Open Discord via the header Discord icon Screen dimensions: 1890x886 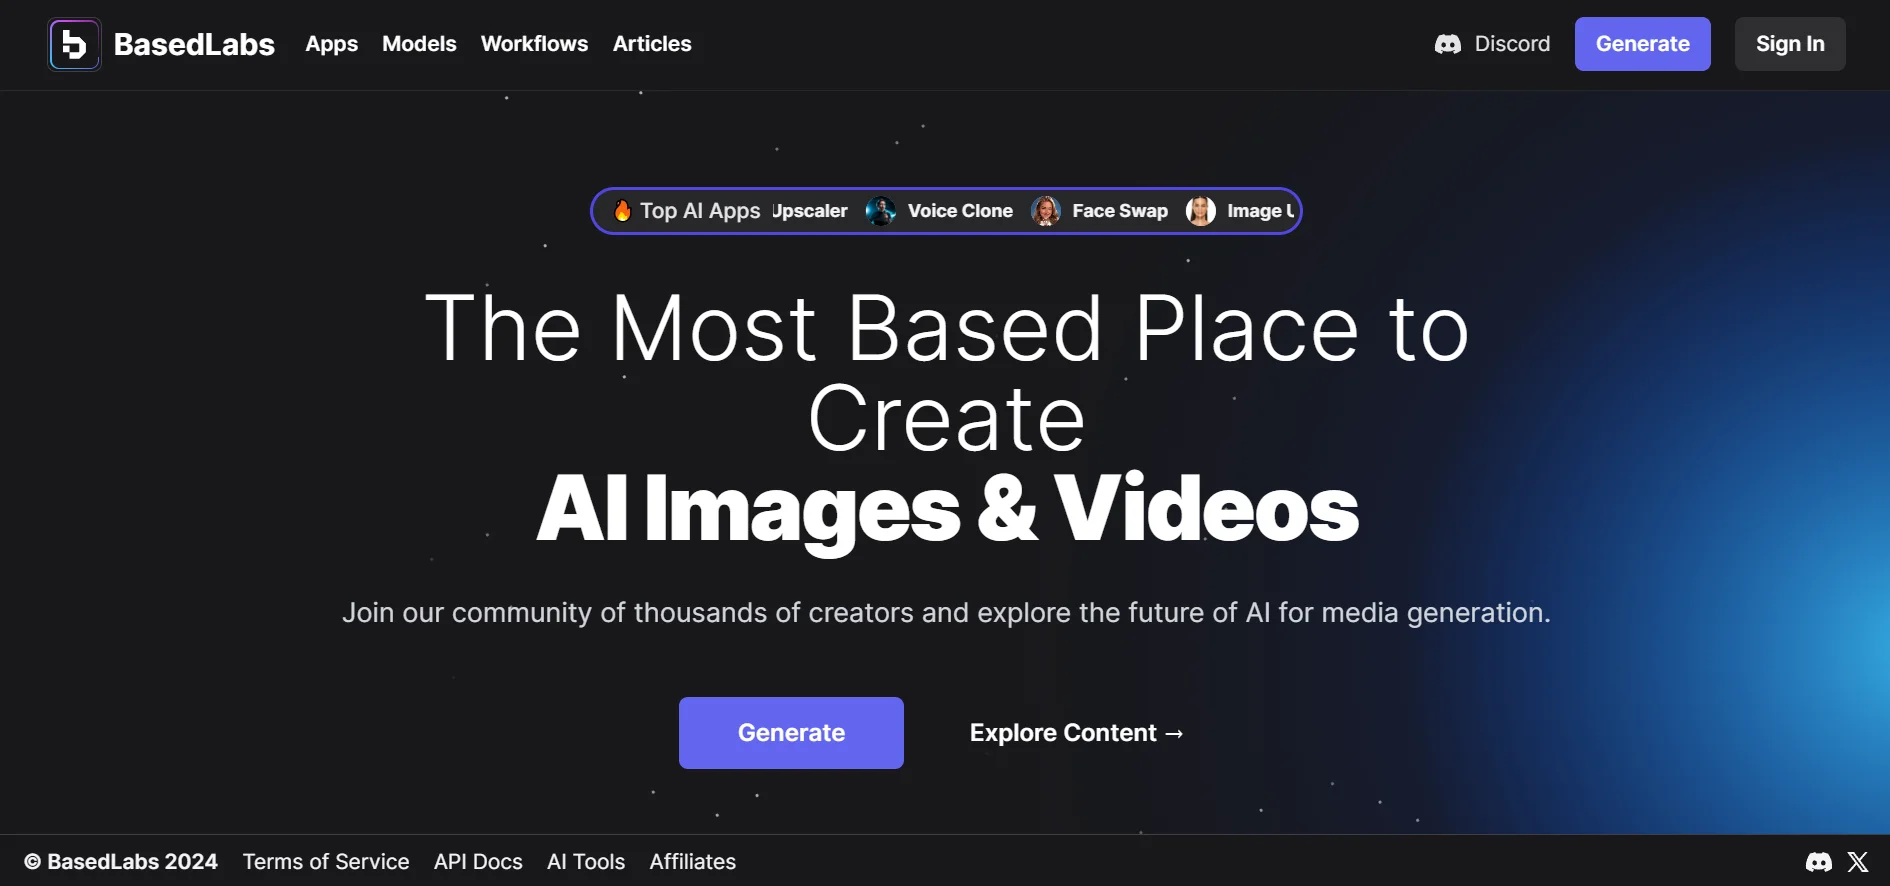pyautogui.click(x=1447, y=44)
